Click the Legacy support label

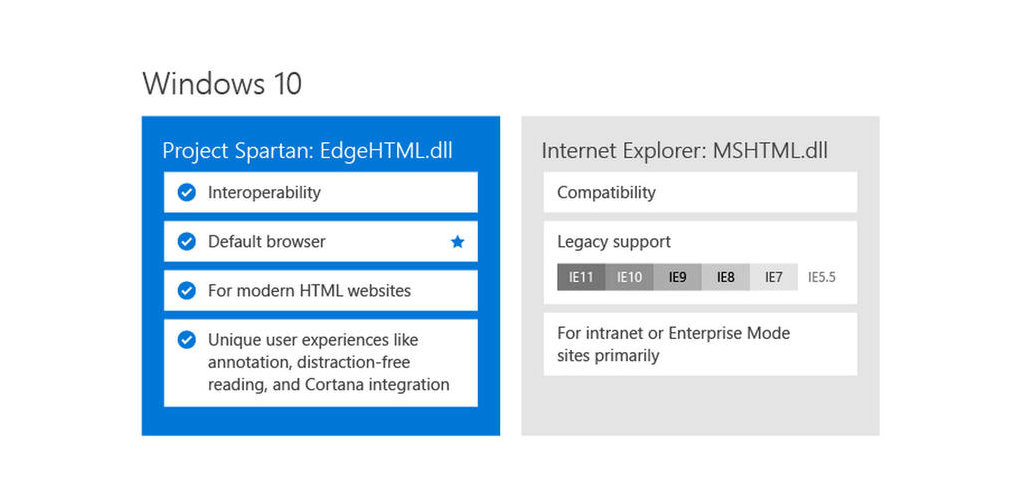coord(614,242)
